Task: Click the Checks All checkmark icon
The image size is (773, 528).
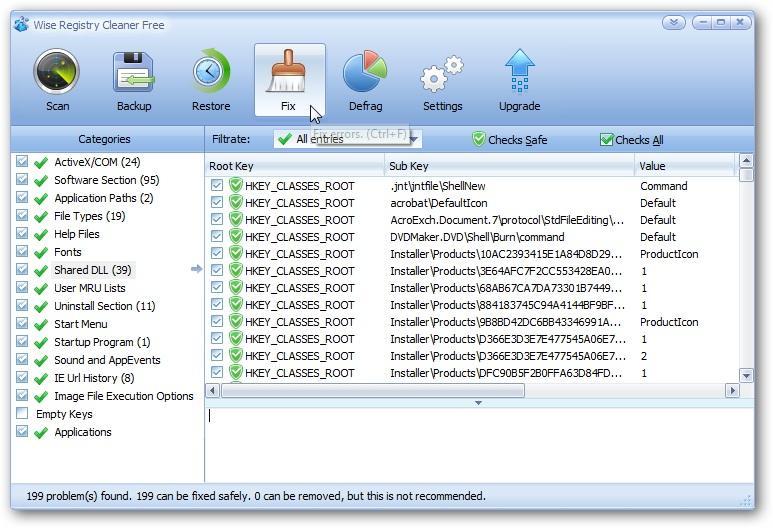Action: coord(606,140)
